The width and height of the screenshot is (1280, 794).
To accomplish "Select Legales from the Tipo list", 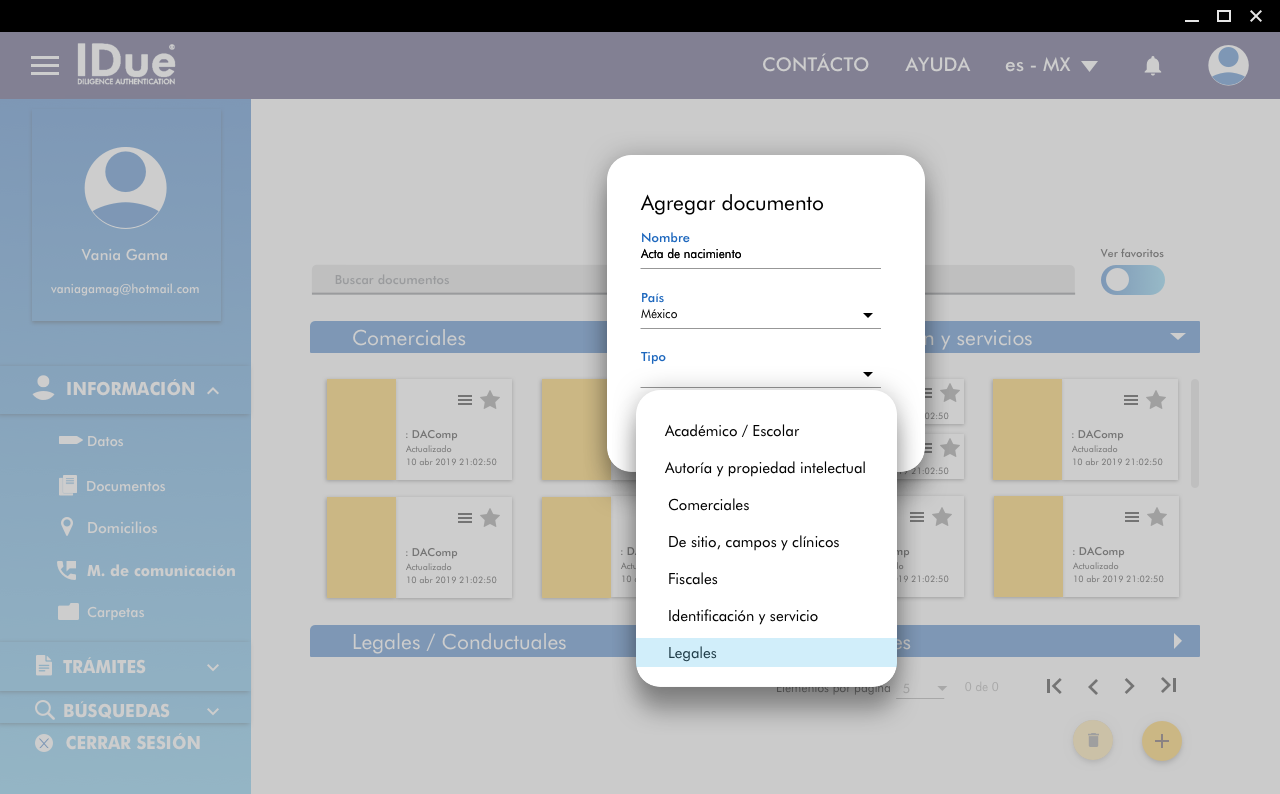I will tap(692, 653).
